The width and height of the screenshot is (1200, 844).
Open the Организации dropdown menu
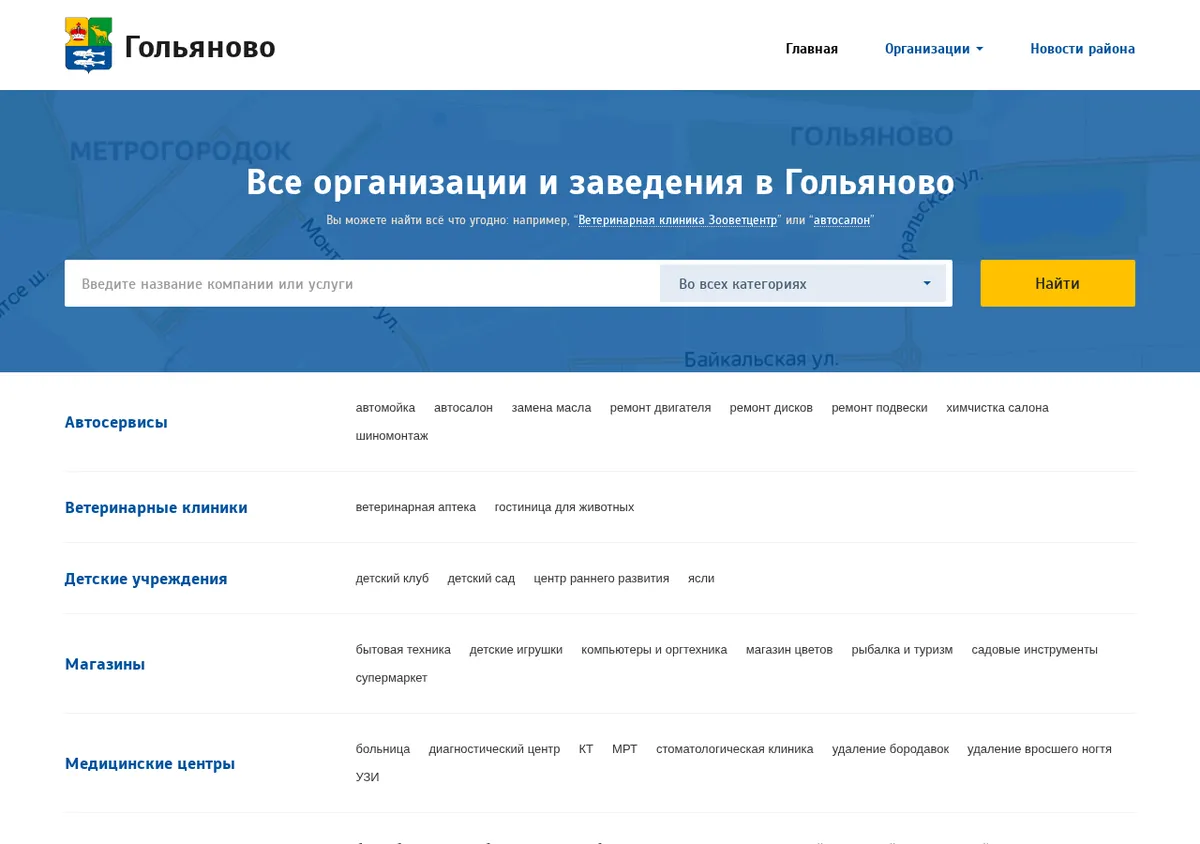(x=934, y=49)
